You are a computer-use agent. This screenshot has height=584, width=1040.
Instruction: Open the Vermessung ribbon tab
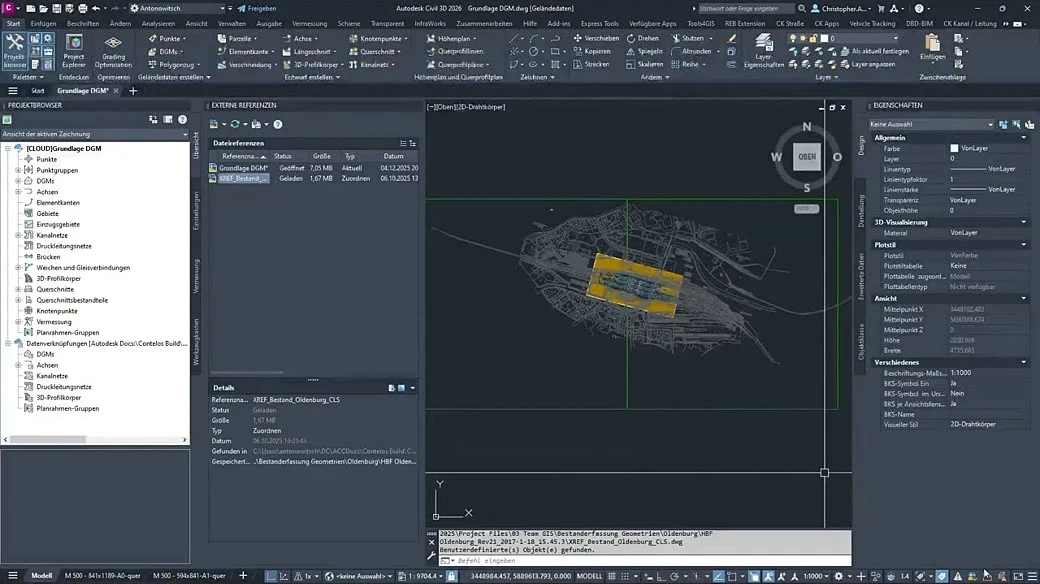pos(310,23)
